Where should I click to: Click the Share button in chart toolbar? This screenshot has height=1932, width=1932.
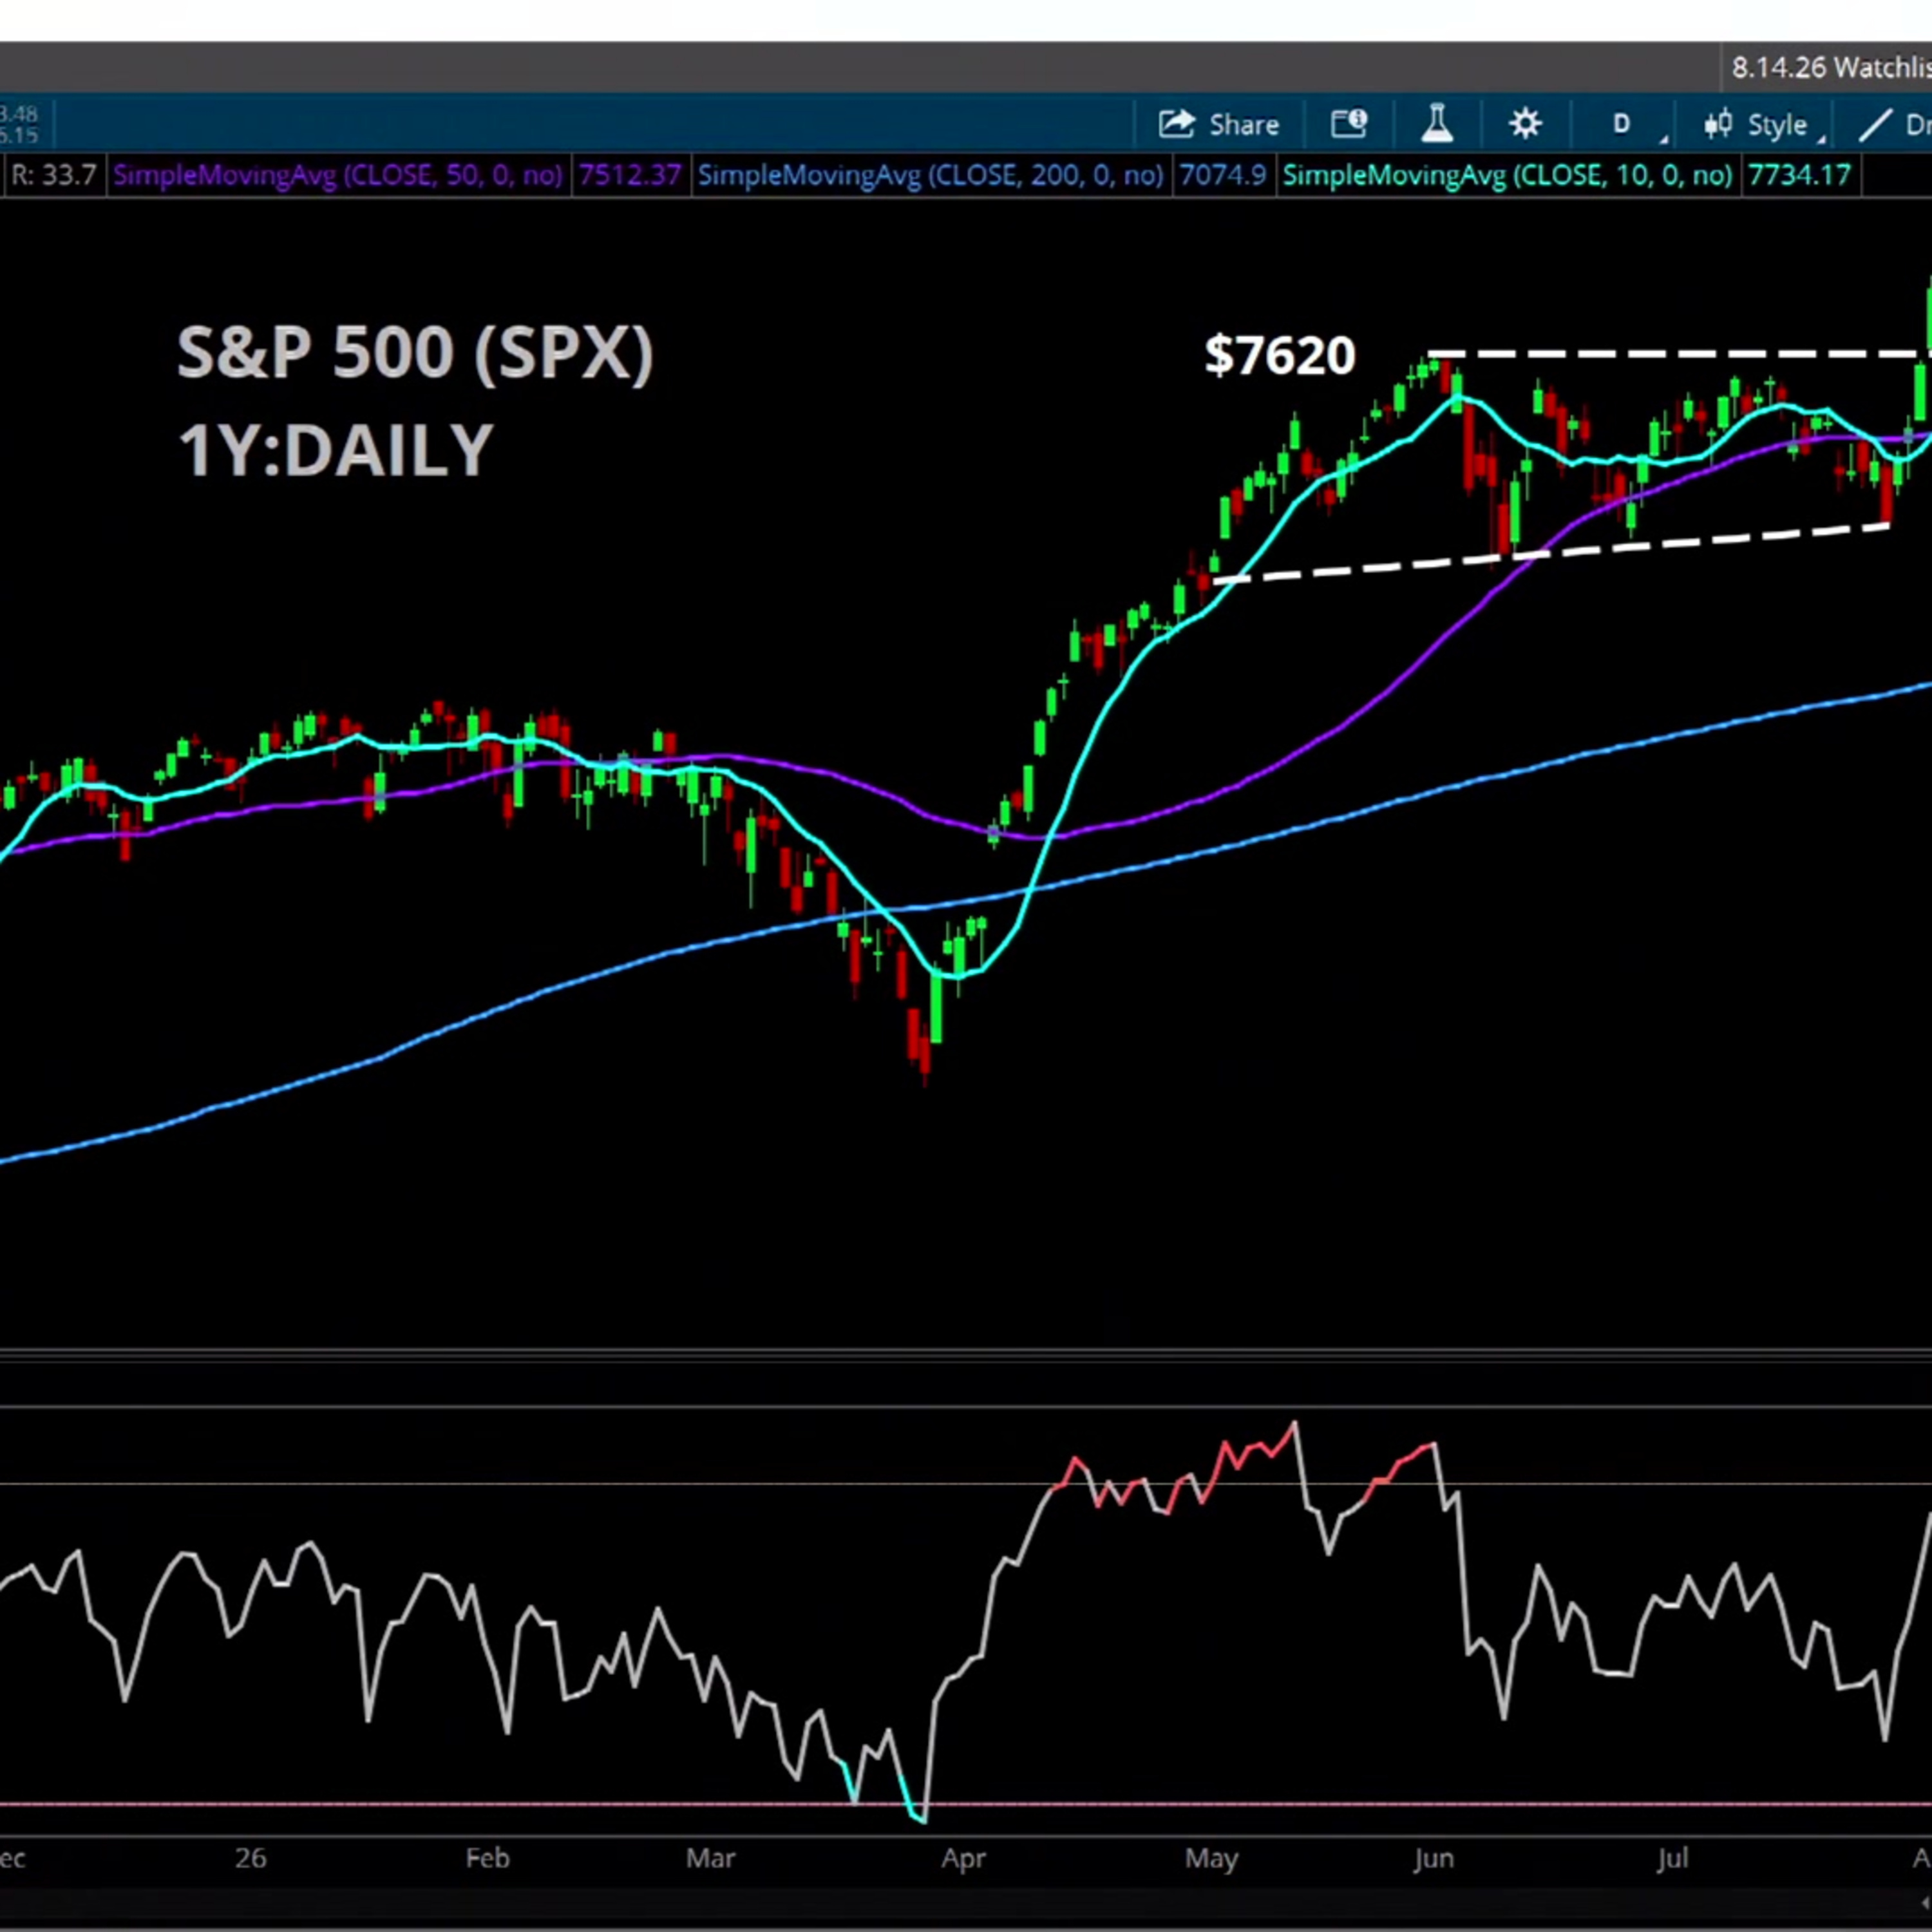point(1219,125)
